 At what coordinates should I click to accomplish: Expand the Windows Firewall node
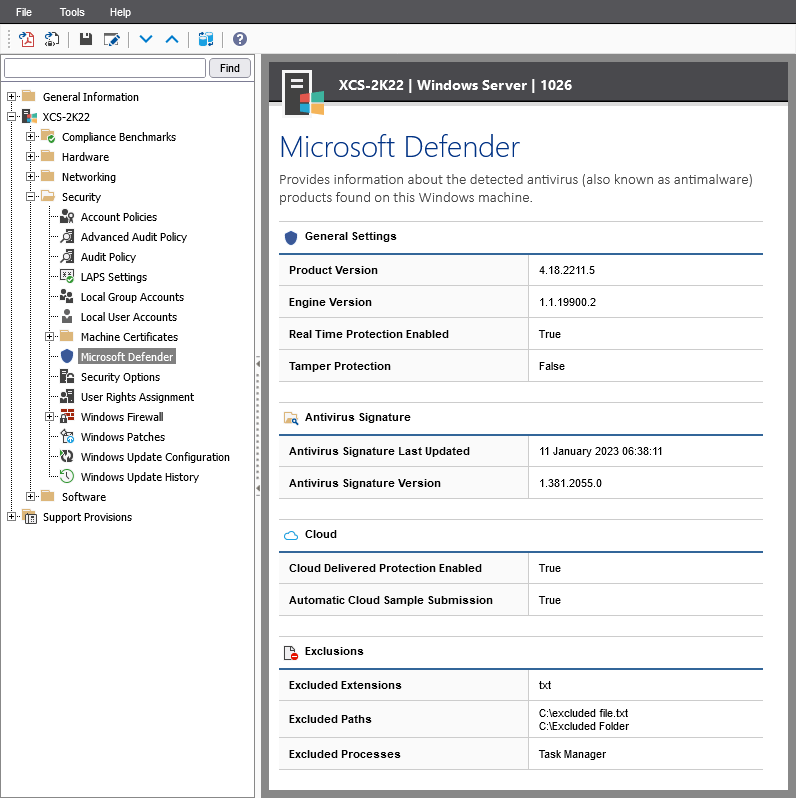[49, 416]
